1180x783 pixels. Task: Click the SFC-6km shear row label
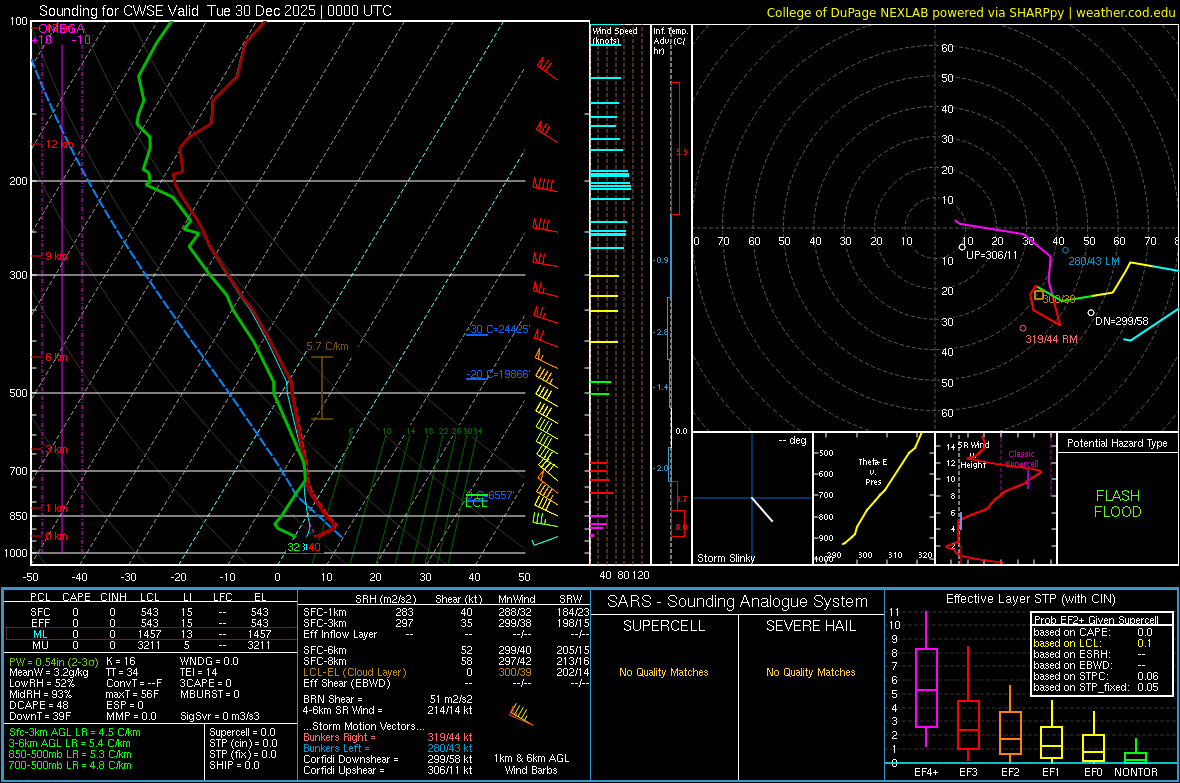coord(325,650)
